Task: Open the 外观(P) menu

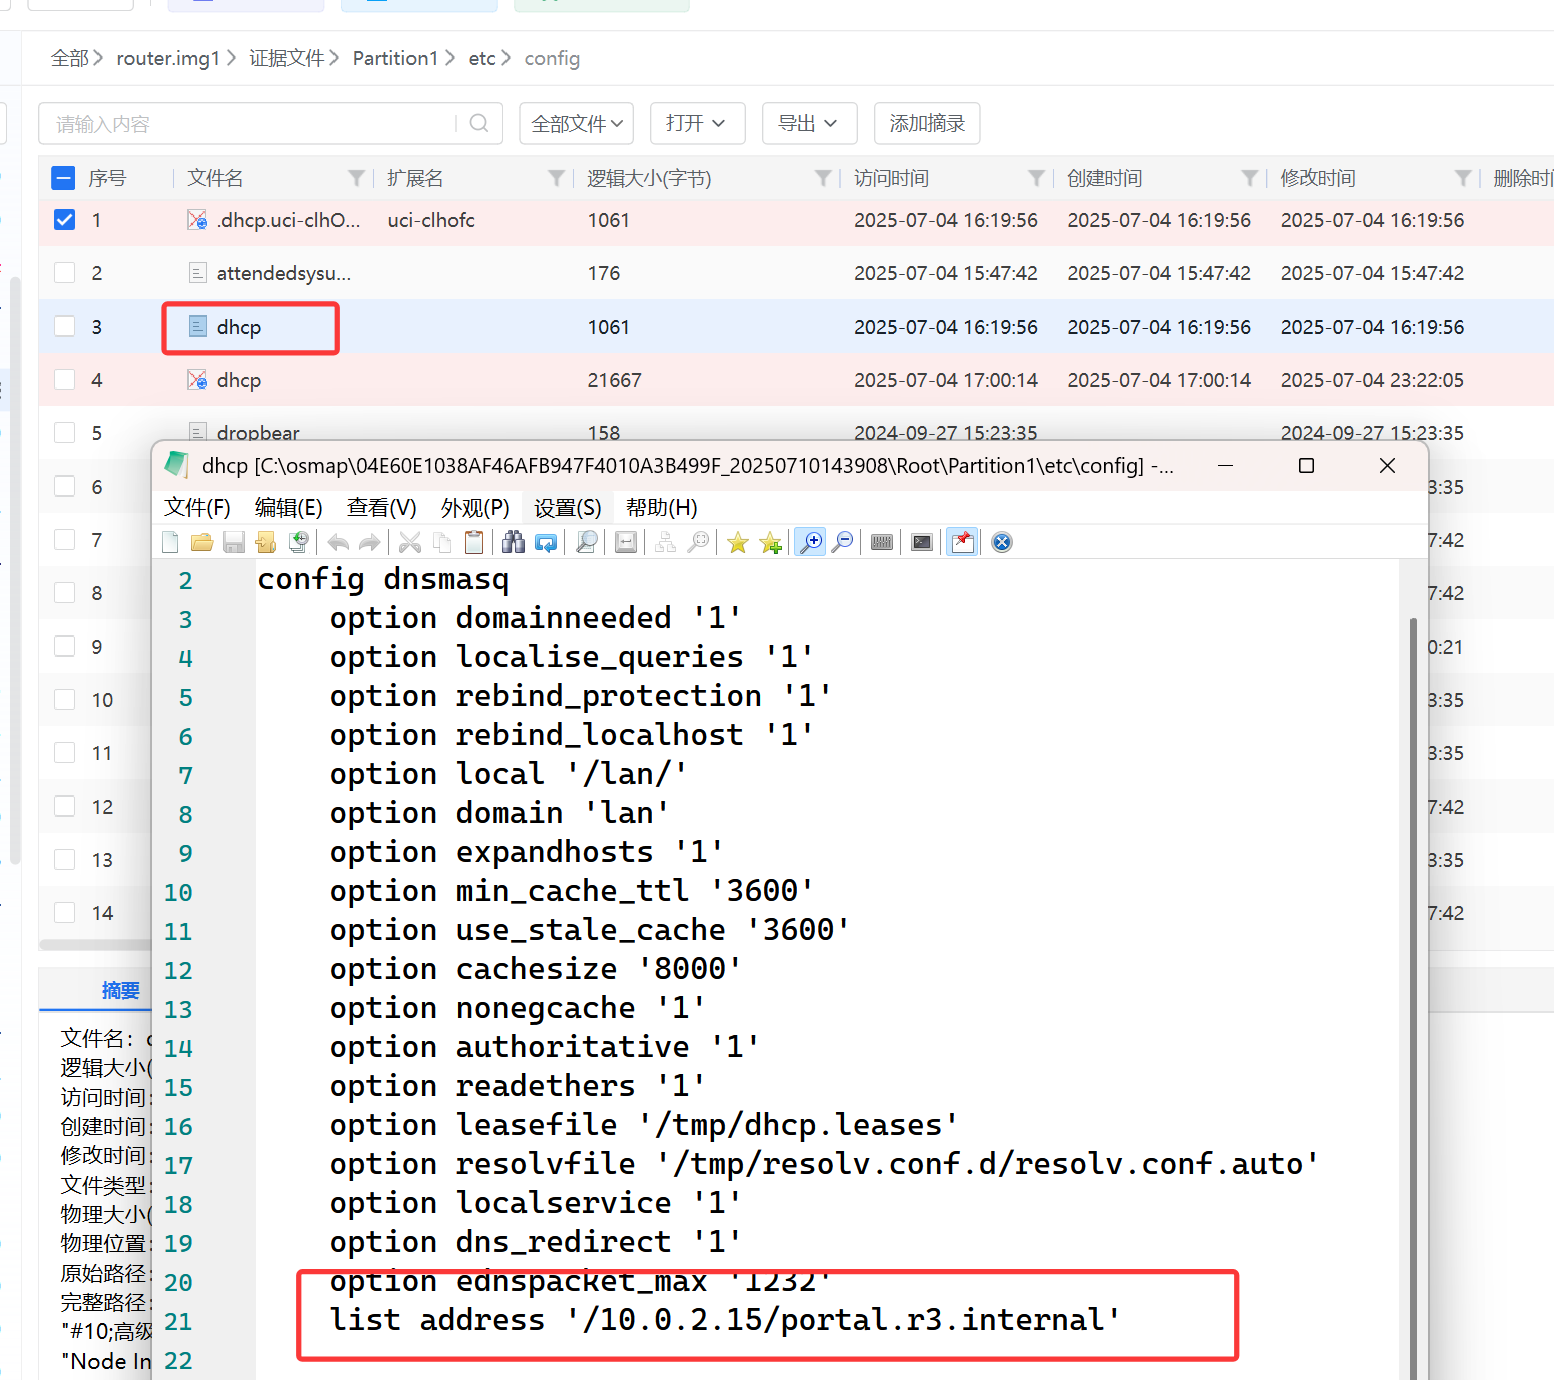Action: point(475,508)
